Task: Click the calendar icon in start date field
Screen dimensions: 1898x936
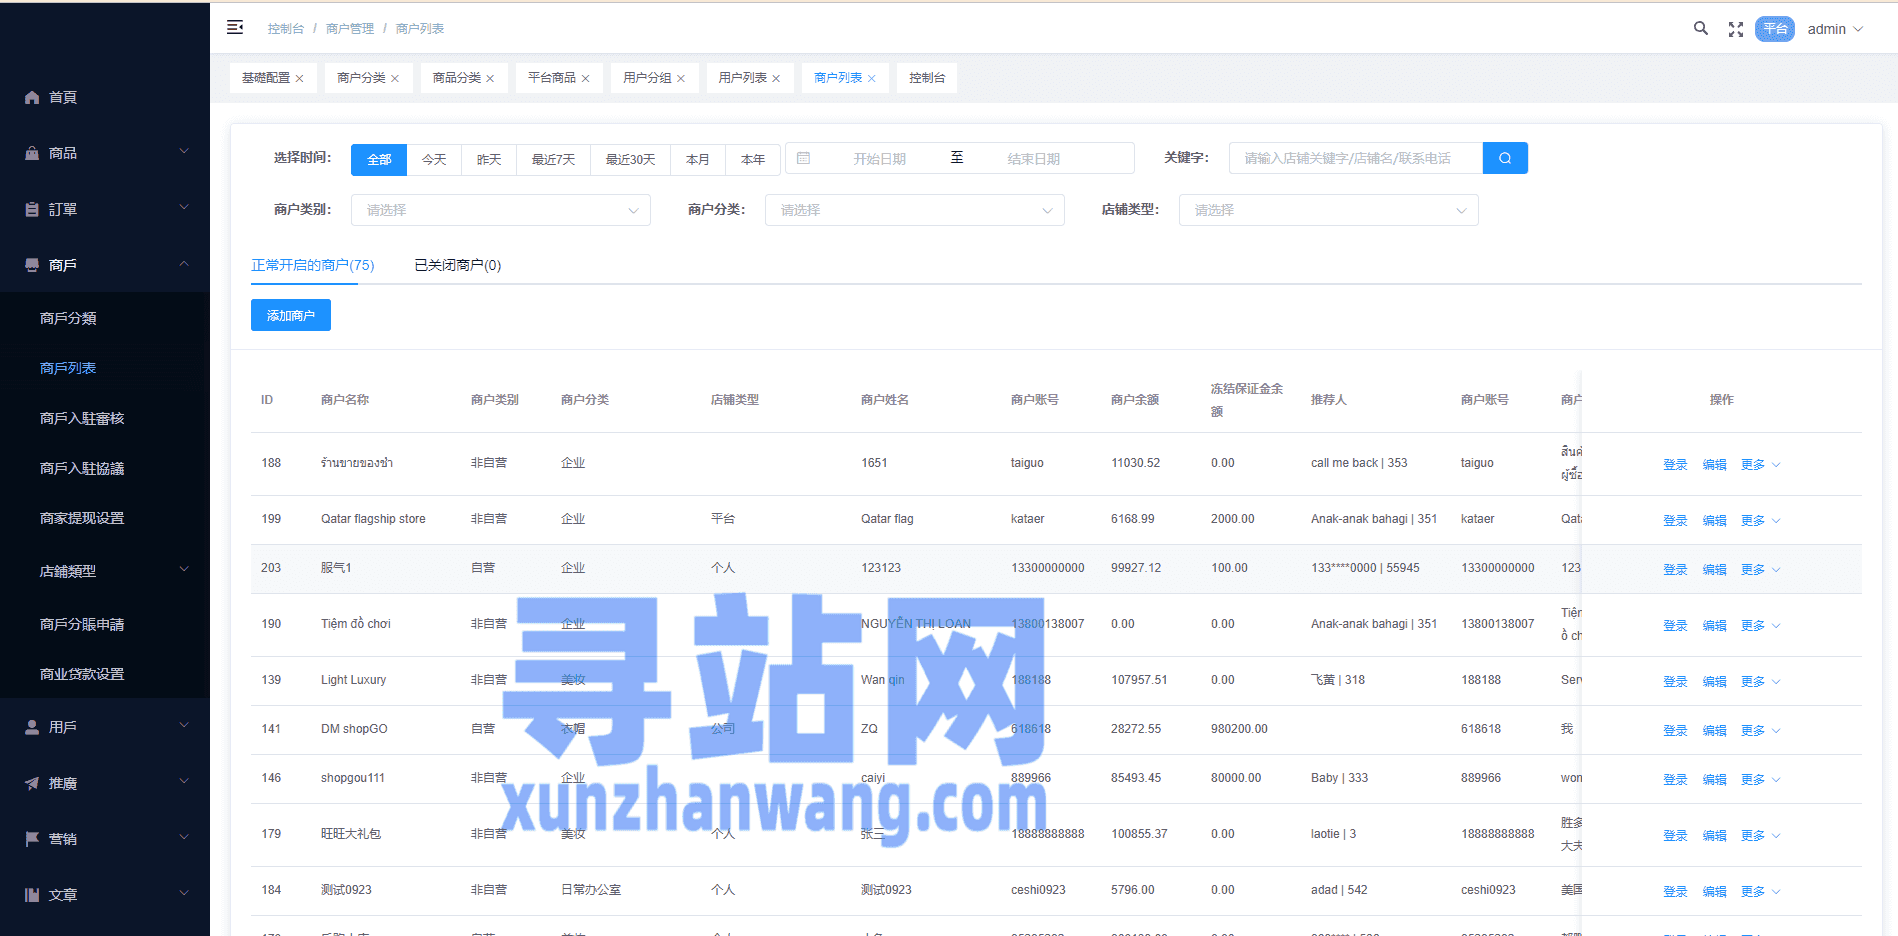Action: pos(803,158)
